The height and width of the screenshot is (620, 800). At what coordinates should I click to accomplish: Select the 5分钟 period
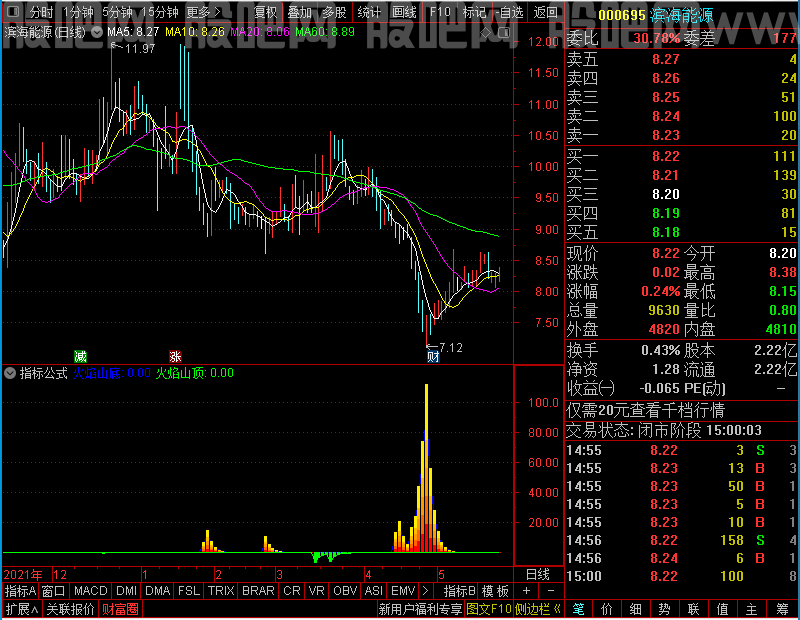pyautogui.click(x=117, y=12)
